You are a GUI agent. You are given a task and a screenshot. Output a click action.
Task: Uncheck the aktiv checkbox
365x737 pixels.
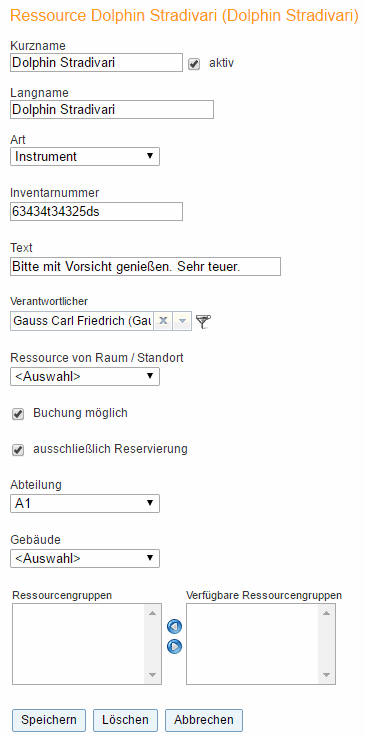pos(194,64)
